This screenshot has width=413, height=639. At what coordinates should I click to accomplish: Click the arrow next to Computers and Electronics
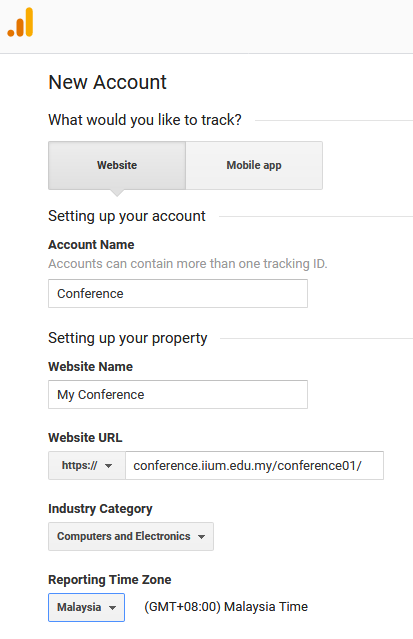click(201, 537)
